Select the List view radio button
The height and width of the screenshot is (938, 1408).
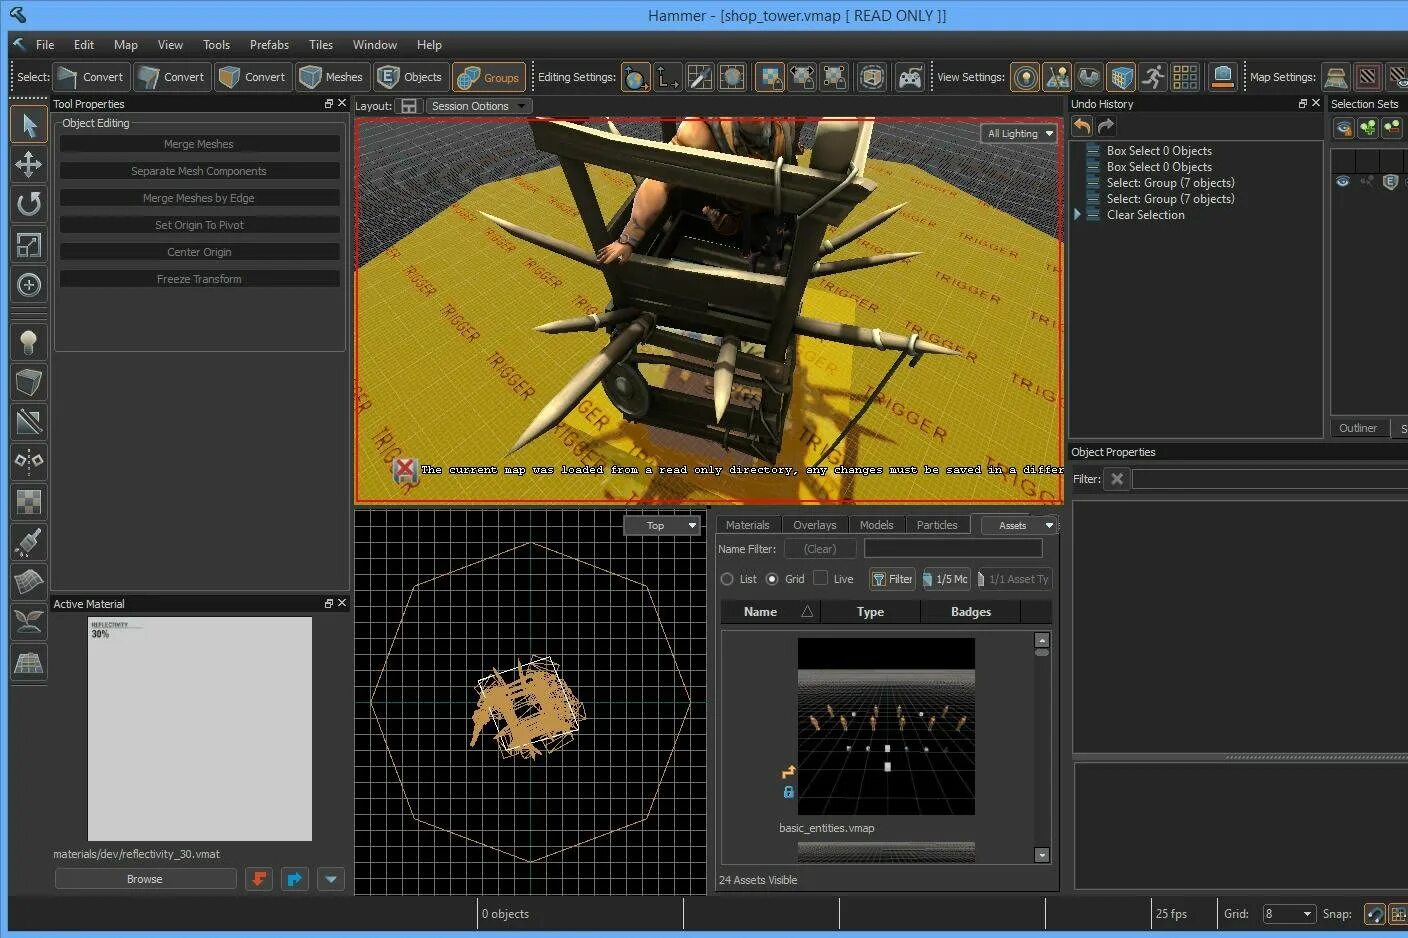click(727, 579)
